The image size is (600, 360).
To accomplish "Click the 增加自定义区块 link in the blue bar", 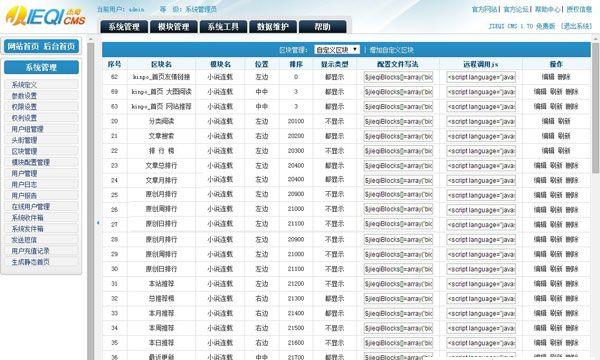I will click(391, 50).
